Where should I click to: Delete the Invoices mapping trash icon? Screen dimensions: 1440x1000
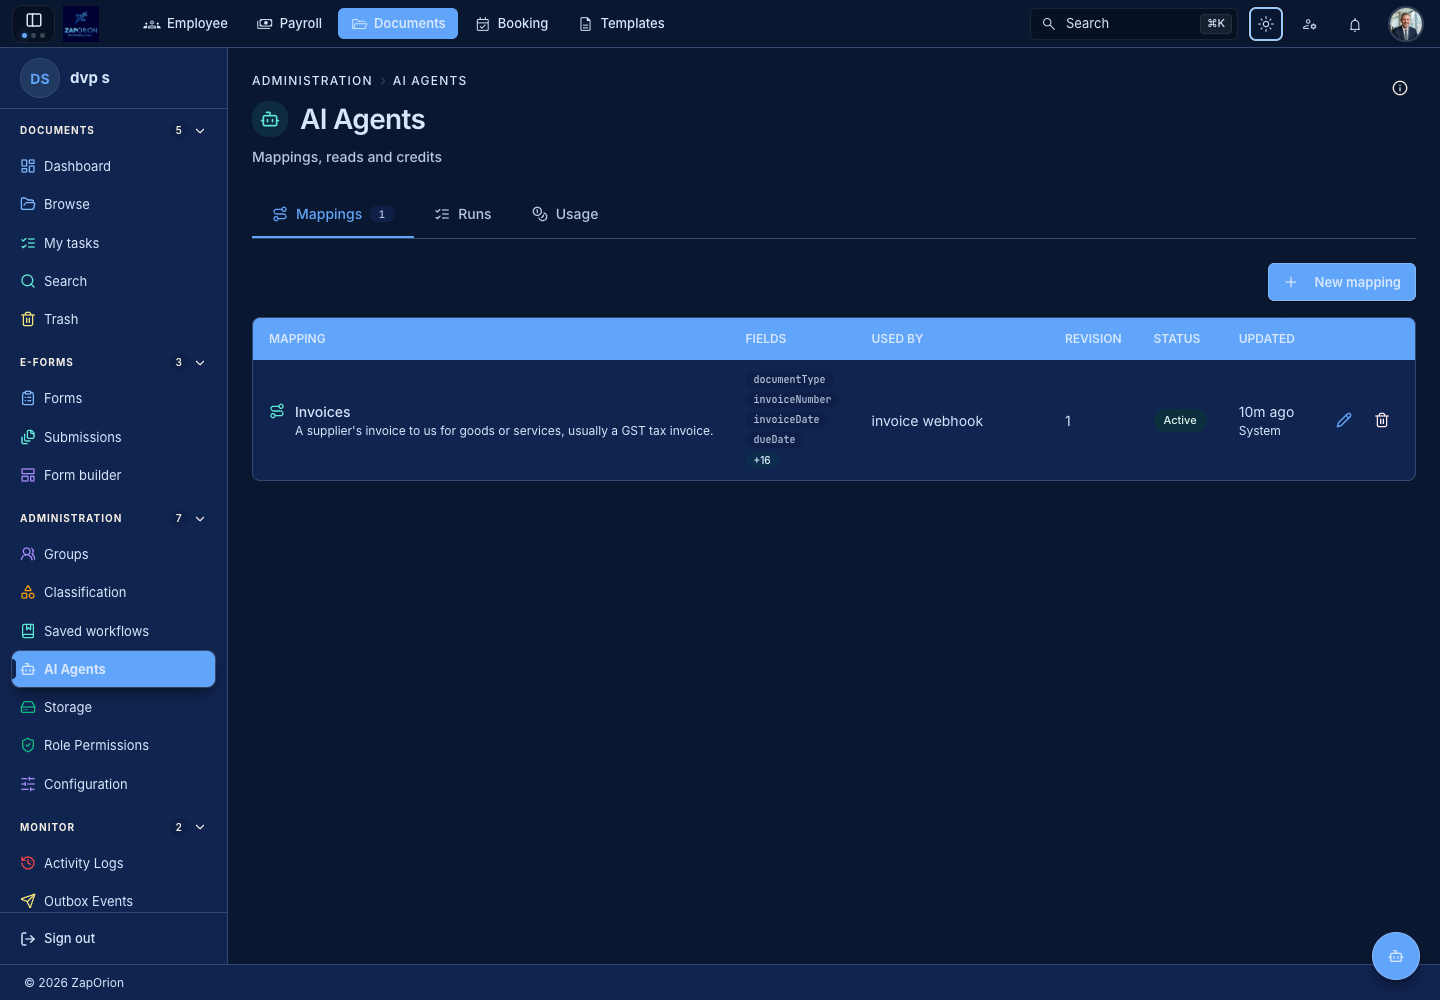tap(1382, 420)
